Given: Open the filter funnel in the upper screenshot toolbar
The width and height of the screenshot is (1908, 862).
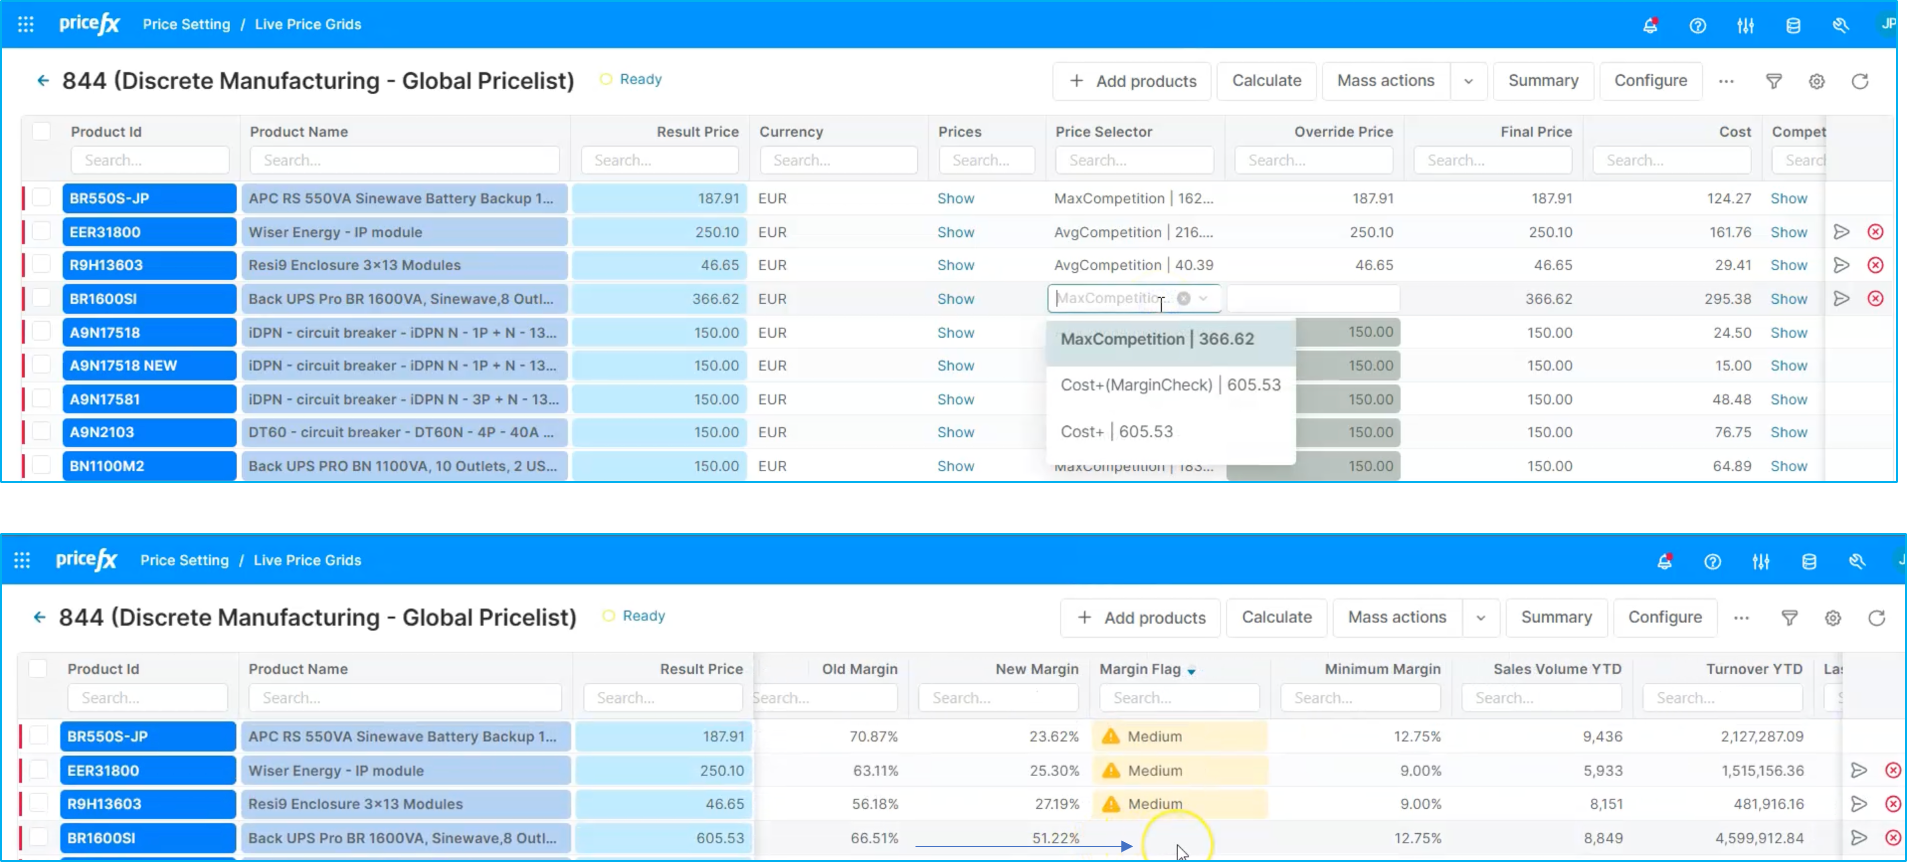Looking at the screenshot, I should 1774,81.
